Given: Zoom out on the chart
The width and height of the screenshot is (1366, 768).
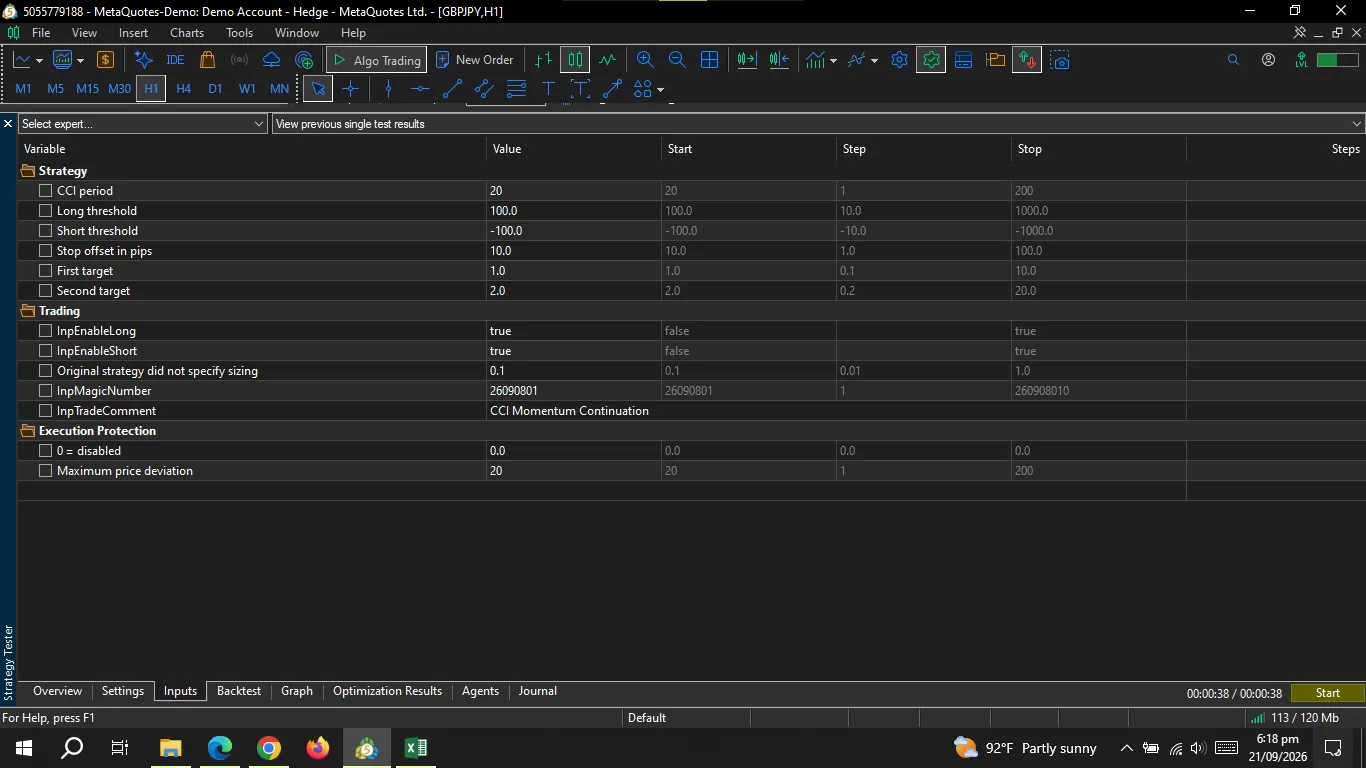Looking at the screenshot, I should [x=677, y=60].
